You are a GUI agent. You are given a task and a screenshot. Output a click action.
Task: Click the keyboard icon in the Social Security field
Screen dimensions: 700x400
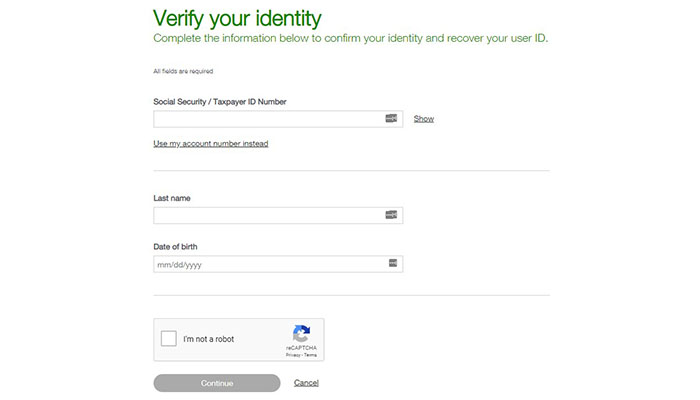coord(392,119)
